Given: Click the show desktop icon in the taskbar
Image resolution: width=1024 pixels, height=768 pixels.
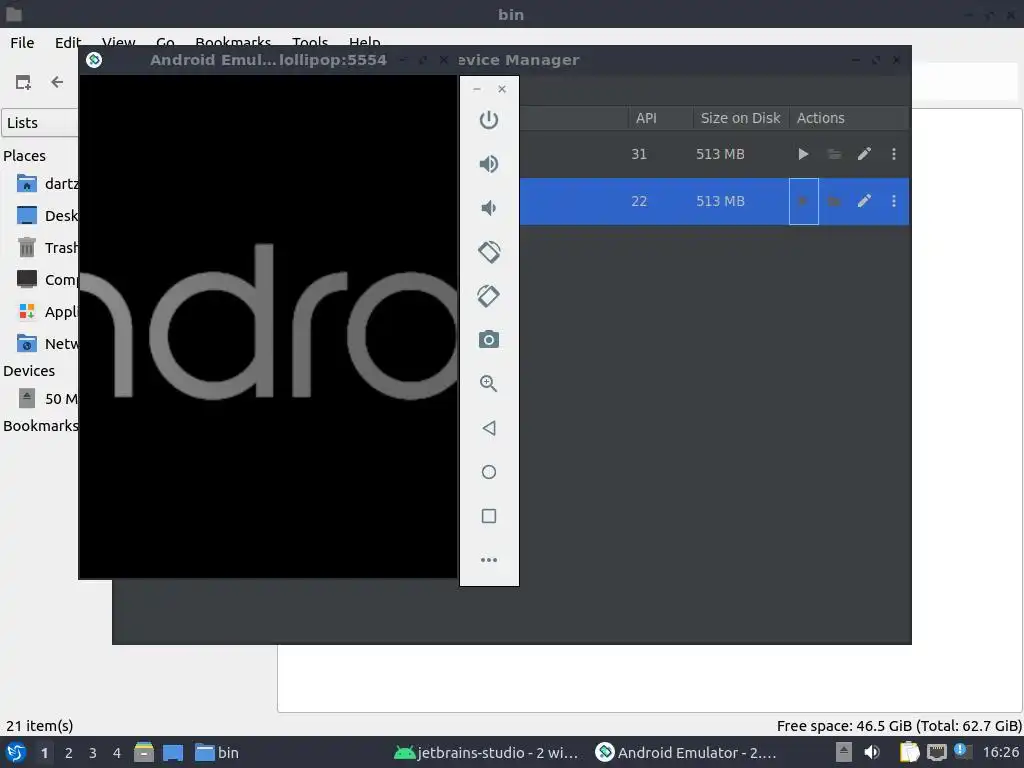Looking at the screenshot, I should click(173, 752).
